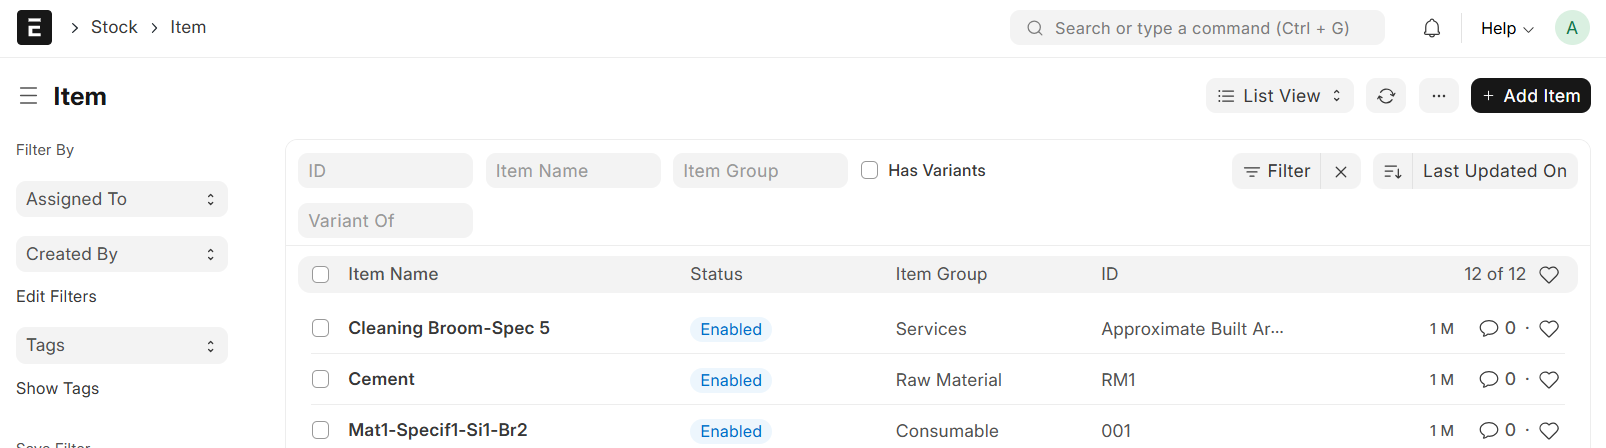This screenshot has width=1606, height=448.
Task: Open the notifications bell
Action: (x=1432, y=28)
